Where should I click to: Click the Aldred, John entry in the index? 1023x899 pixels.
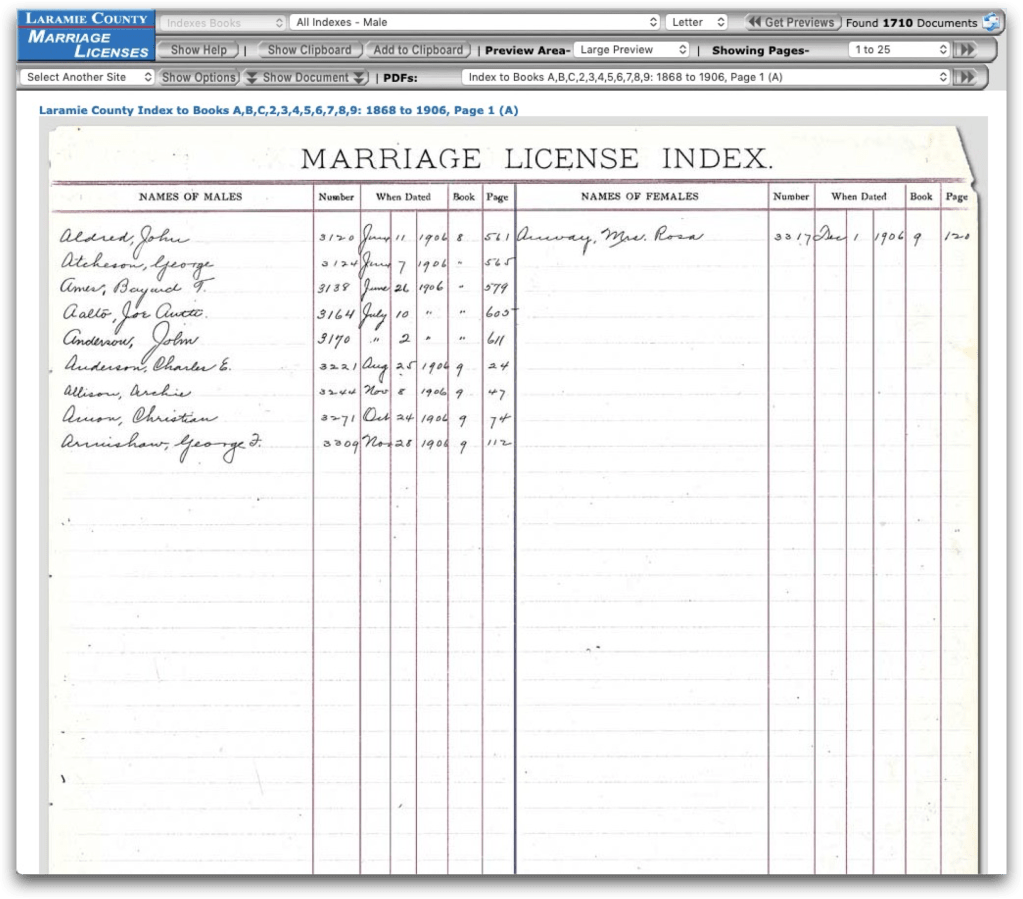(124, 238)
